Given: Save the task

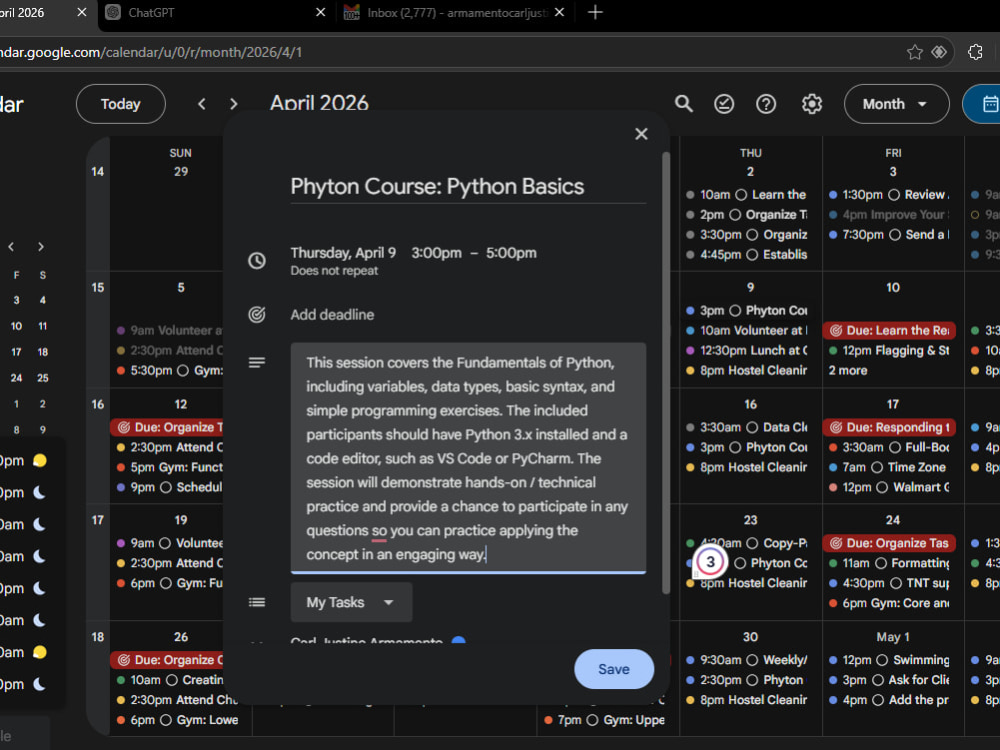Looking at the screenshot, I should [614, 669].
